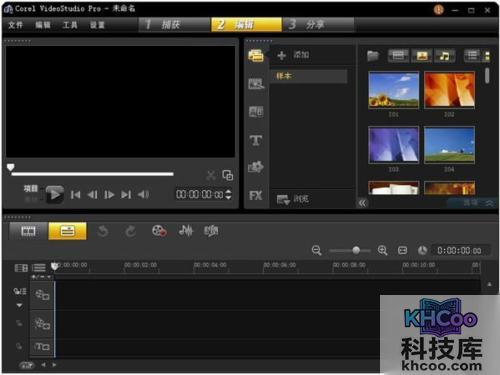This screenshot has width=500, height=375.
Task: Open the 设置 menu
Action: [97, 25]
